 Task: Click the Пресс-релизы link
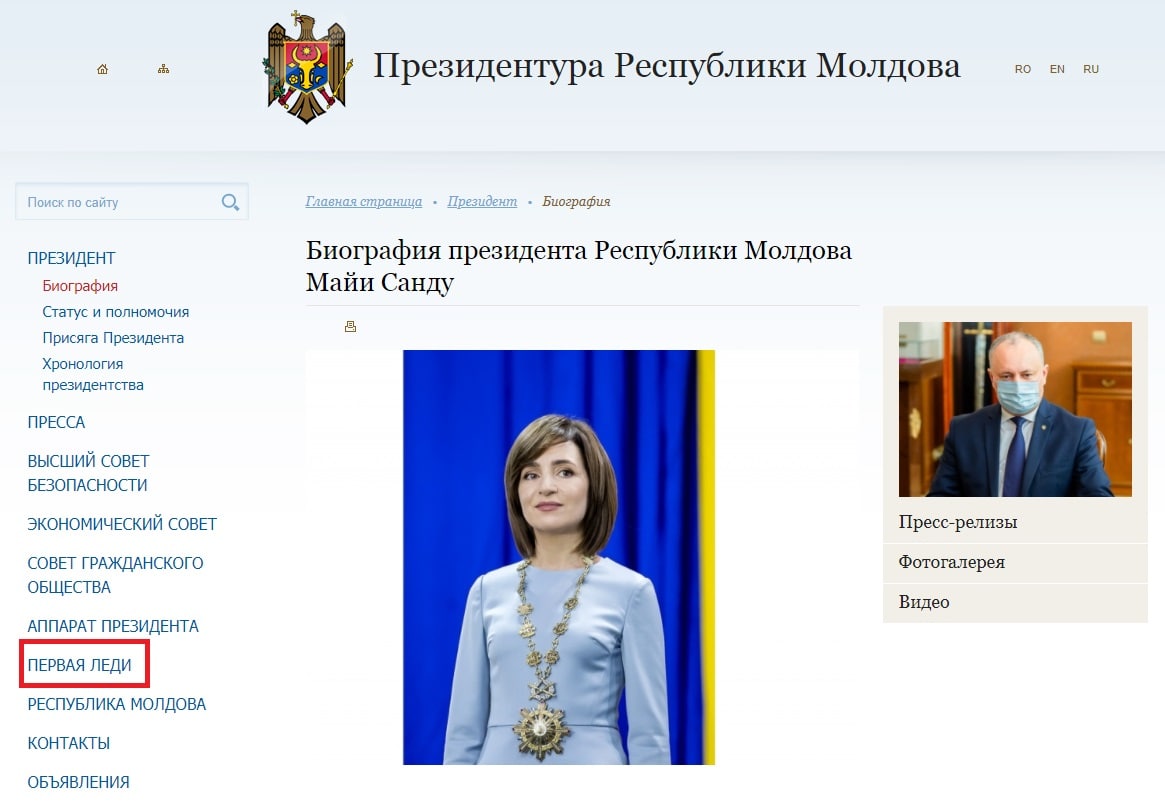(x=958, y=522)
